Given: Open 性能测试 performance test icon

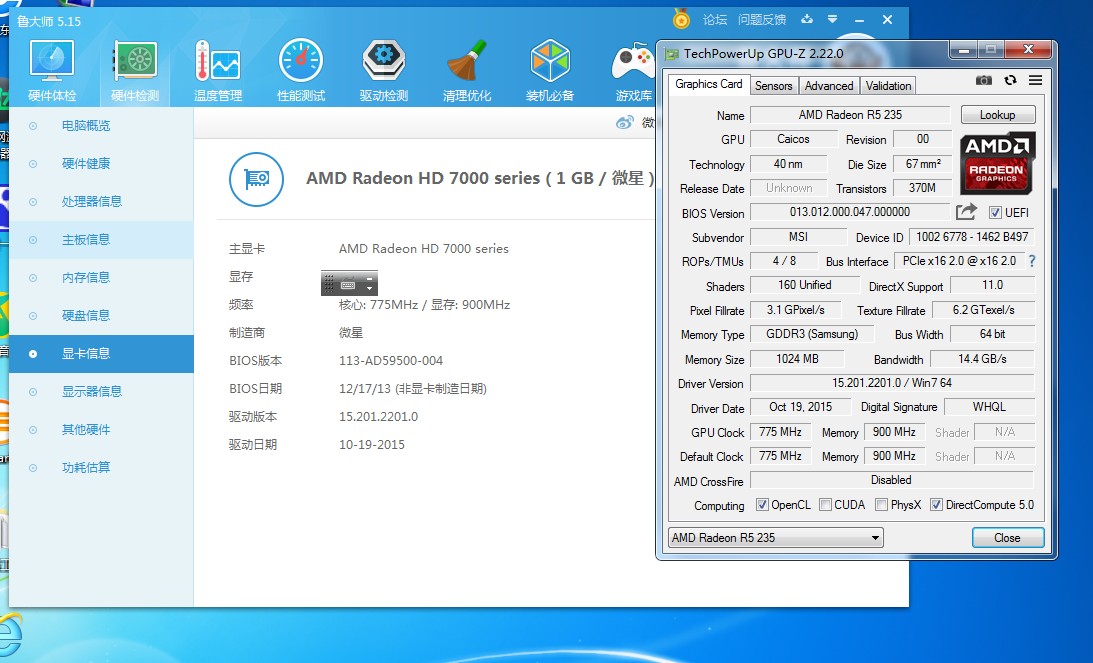Looking at the screenshot, I should tap(300, 71).
